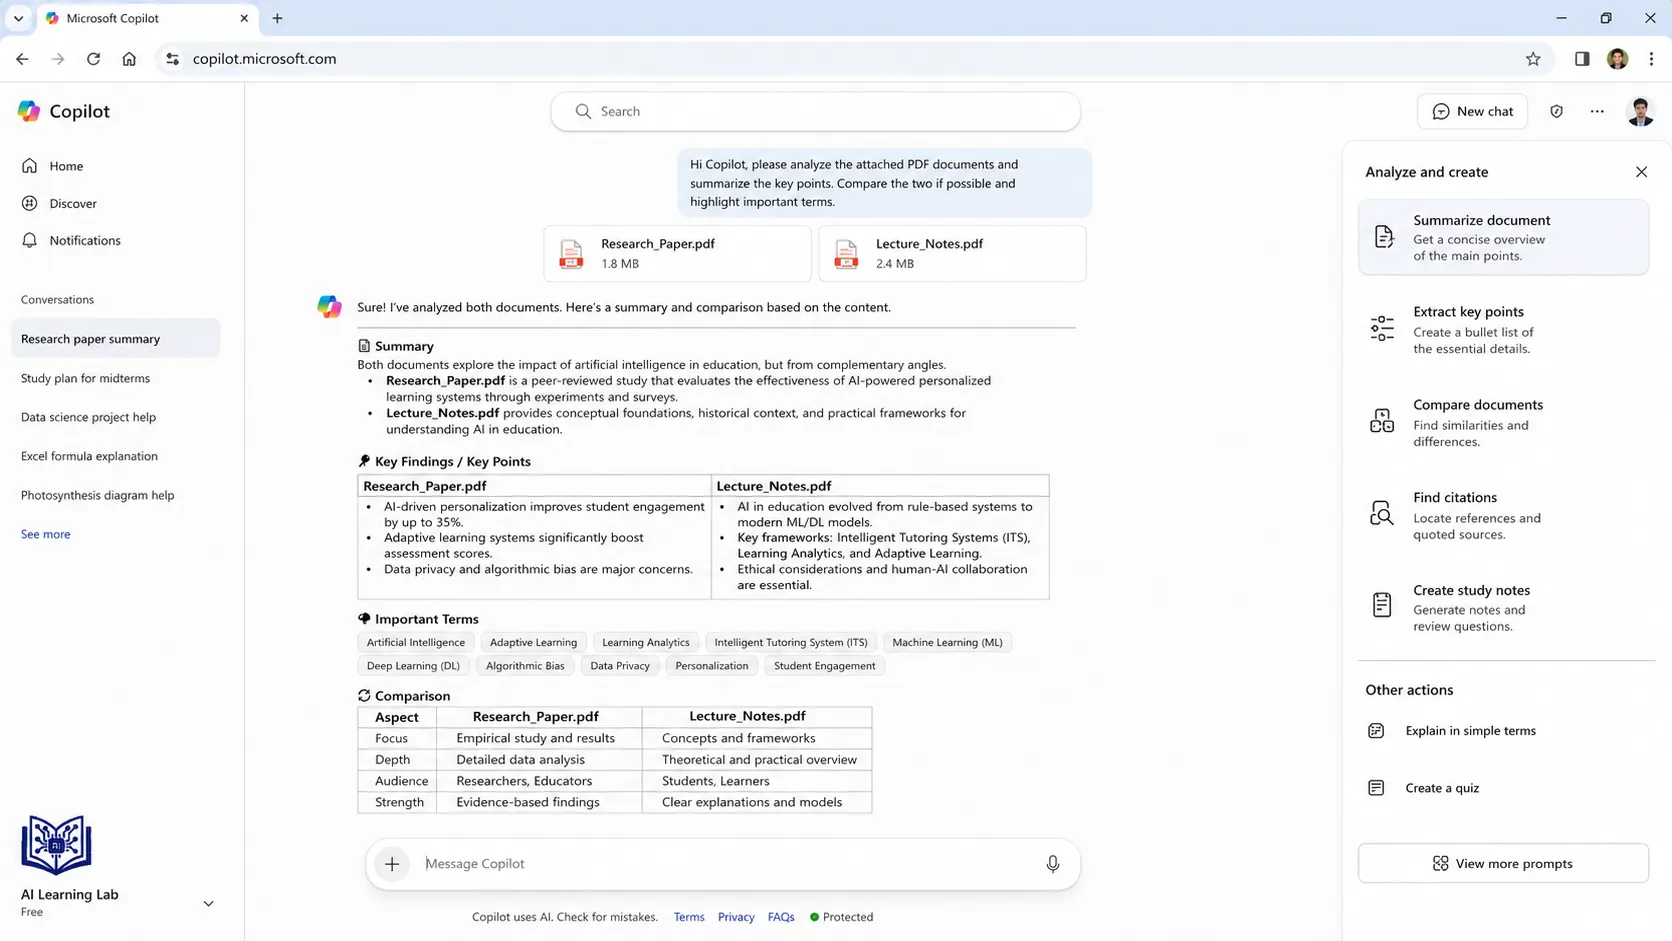The image size is (1672, 941).
Task: Choose Create study notes prompt
Action: (x=1503, y=607)
